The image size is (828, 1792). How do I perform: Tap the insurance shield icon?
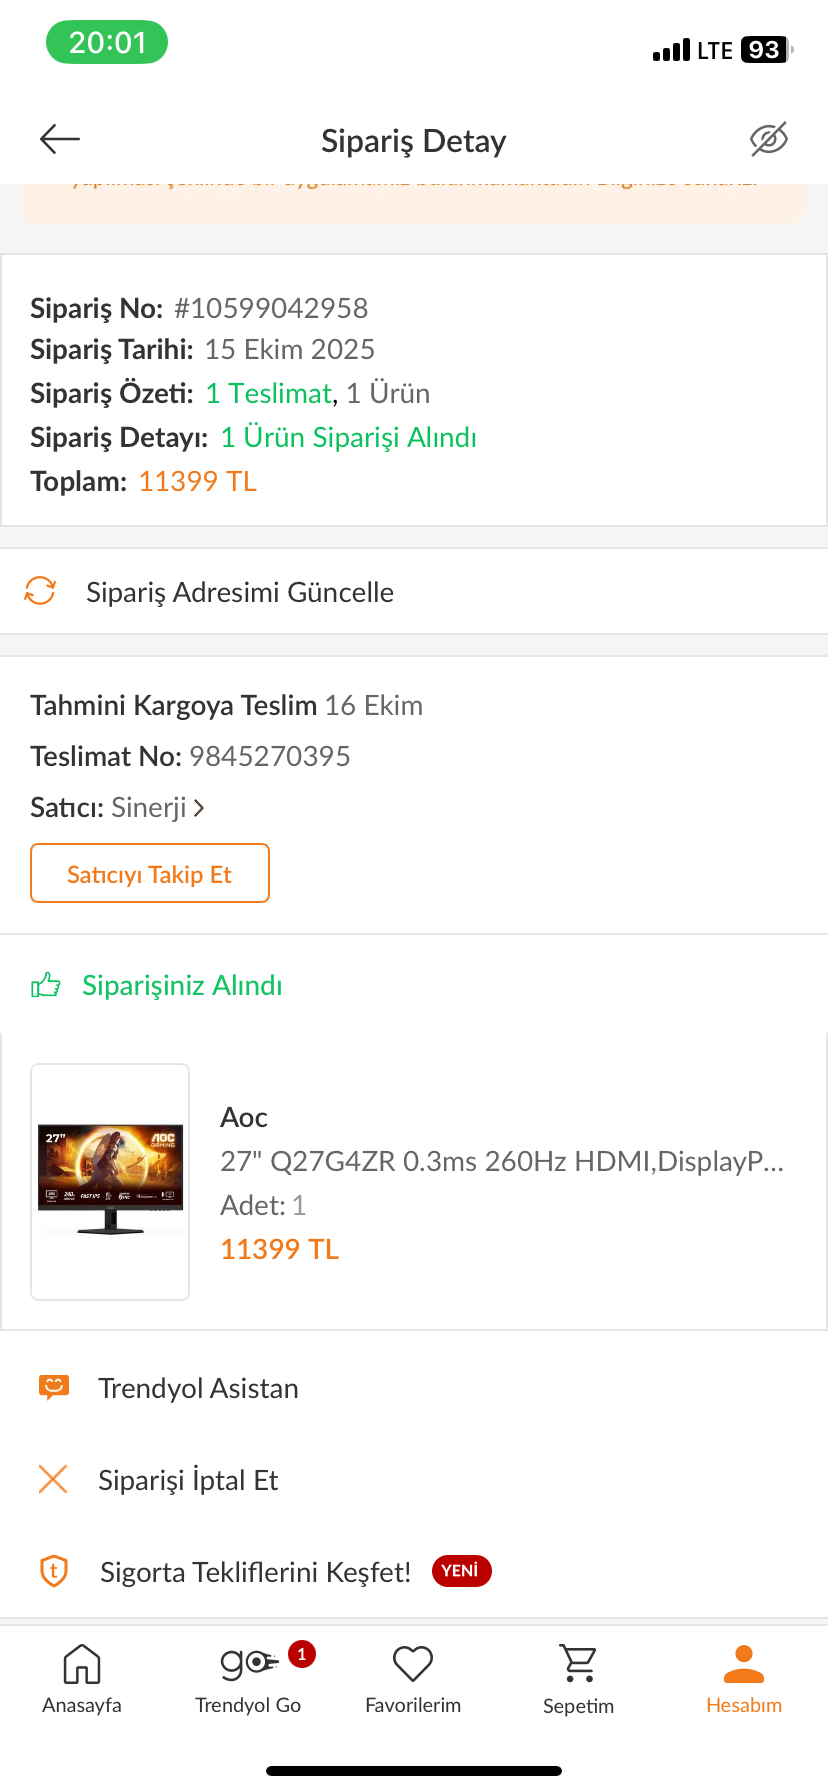tap(54, 1571)
